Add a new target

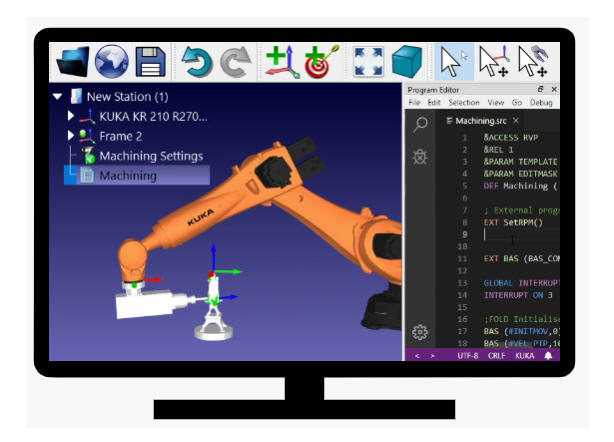click(321, 62)
